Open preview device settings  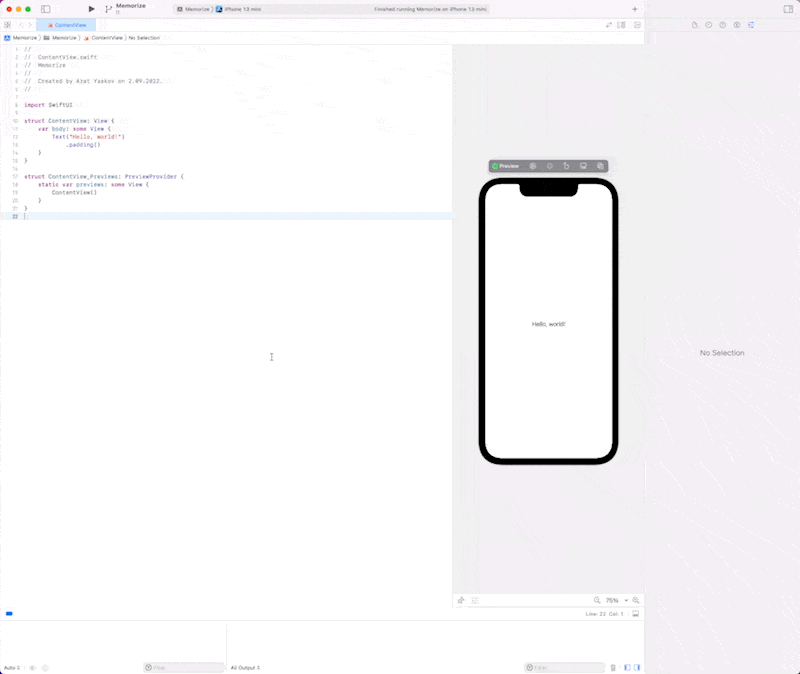coord(583,166)
